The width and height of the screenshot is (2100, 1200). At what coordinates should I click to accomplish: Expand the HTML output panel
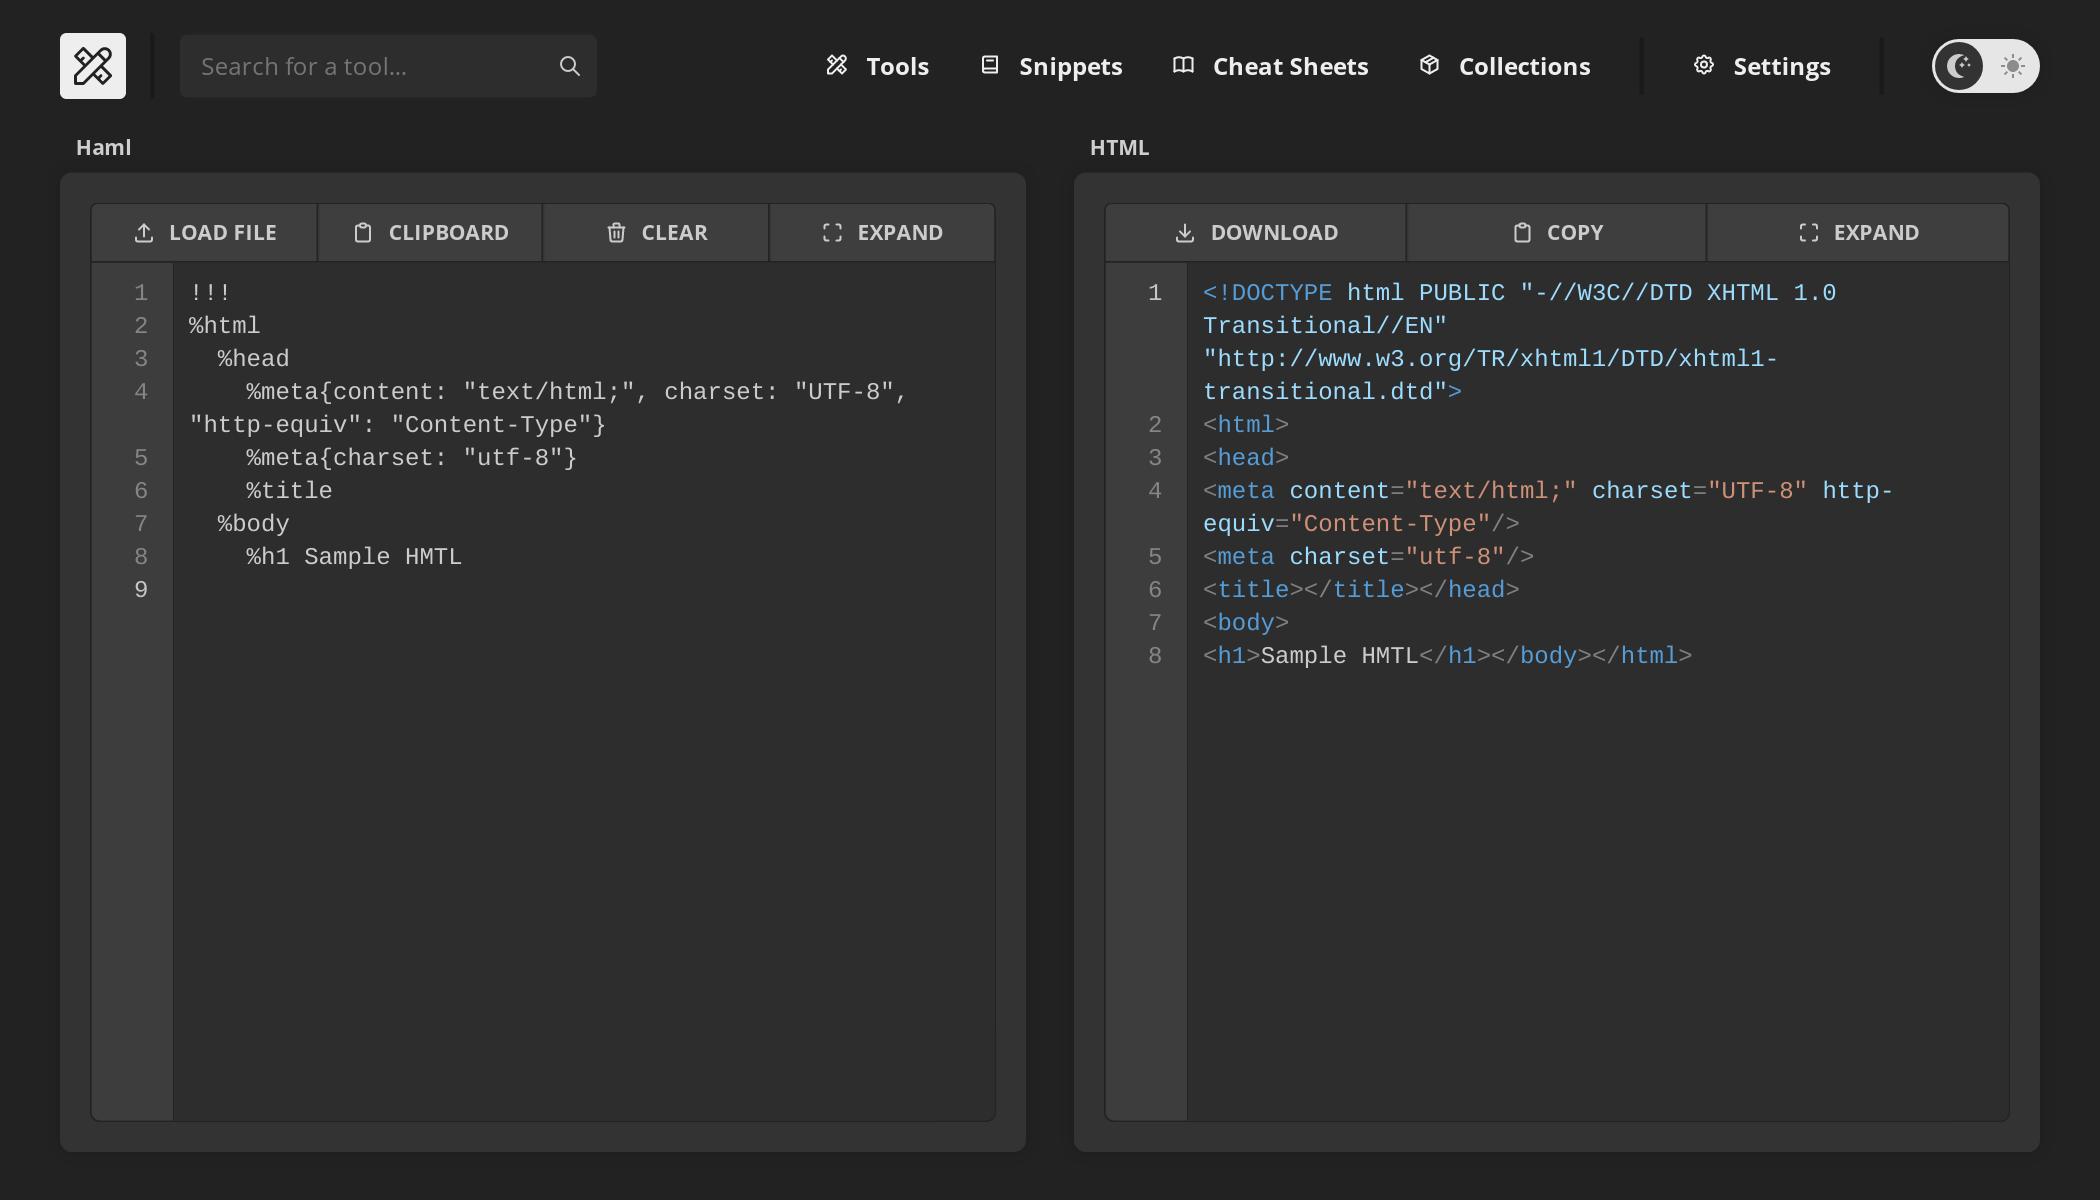pos(1858,233)
